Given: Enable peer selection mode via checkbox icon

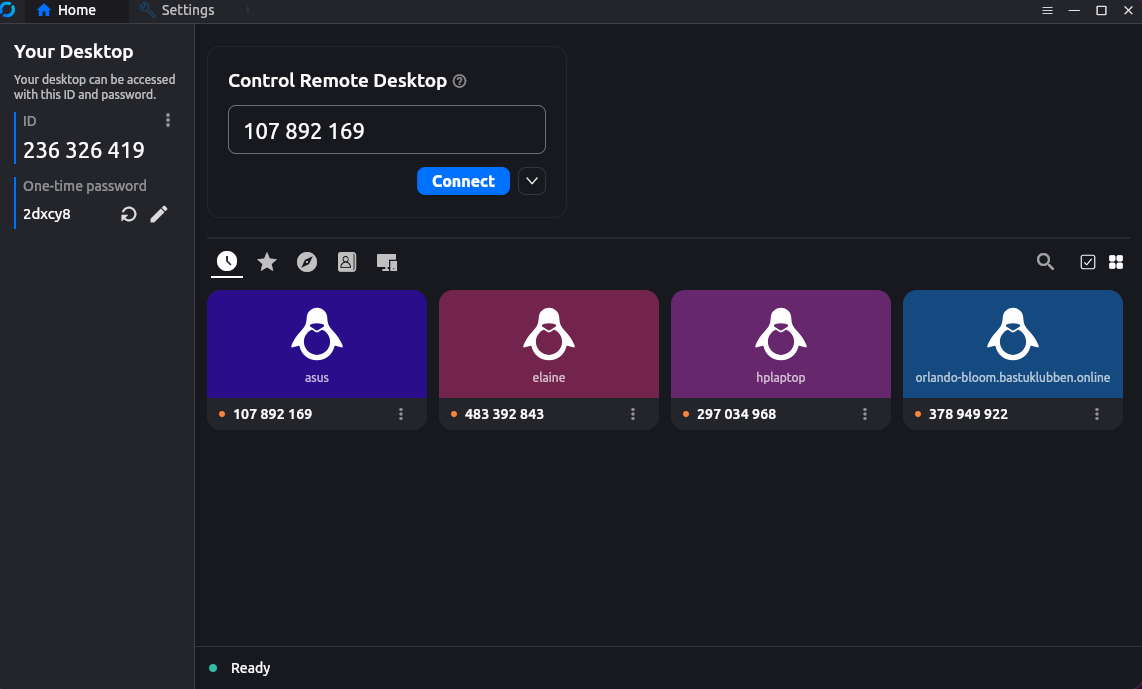Looking at the screenshot, I should (1088, 262).
